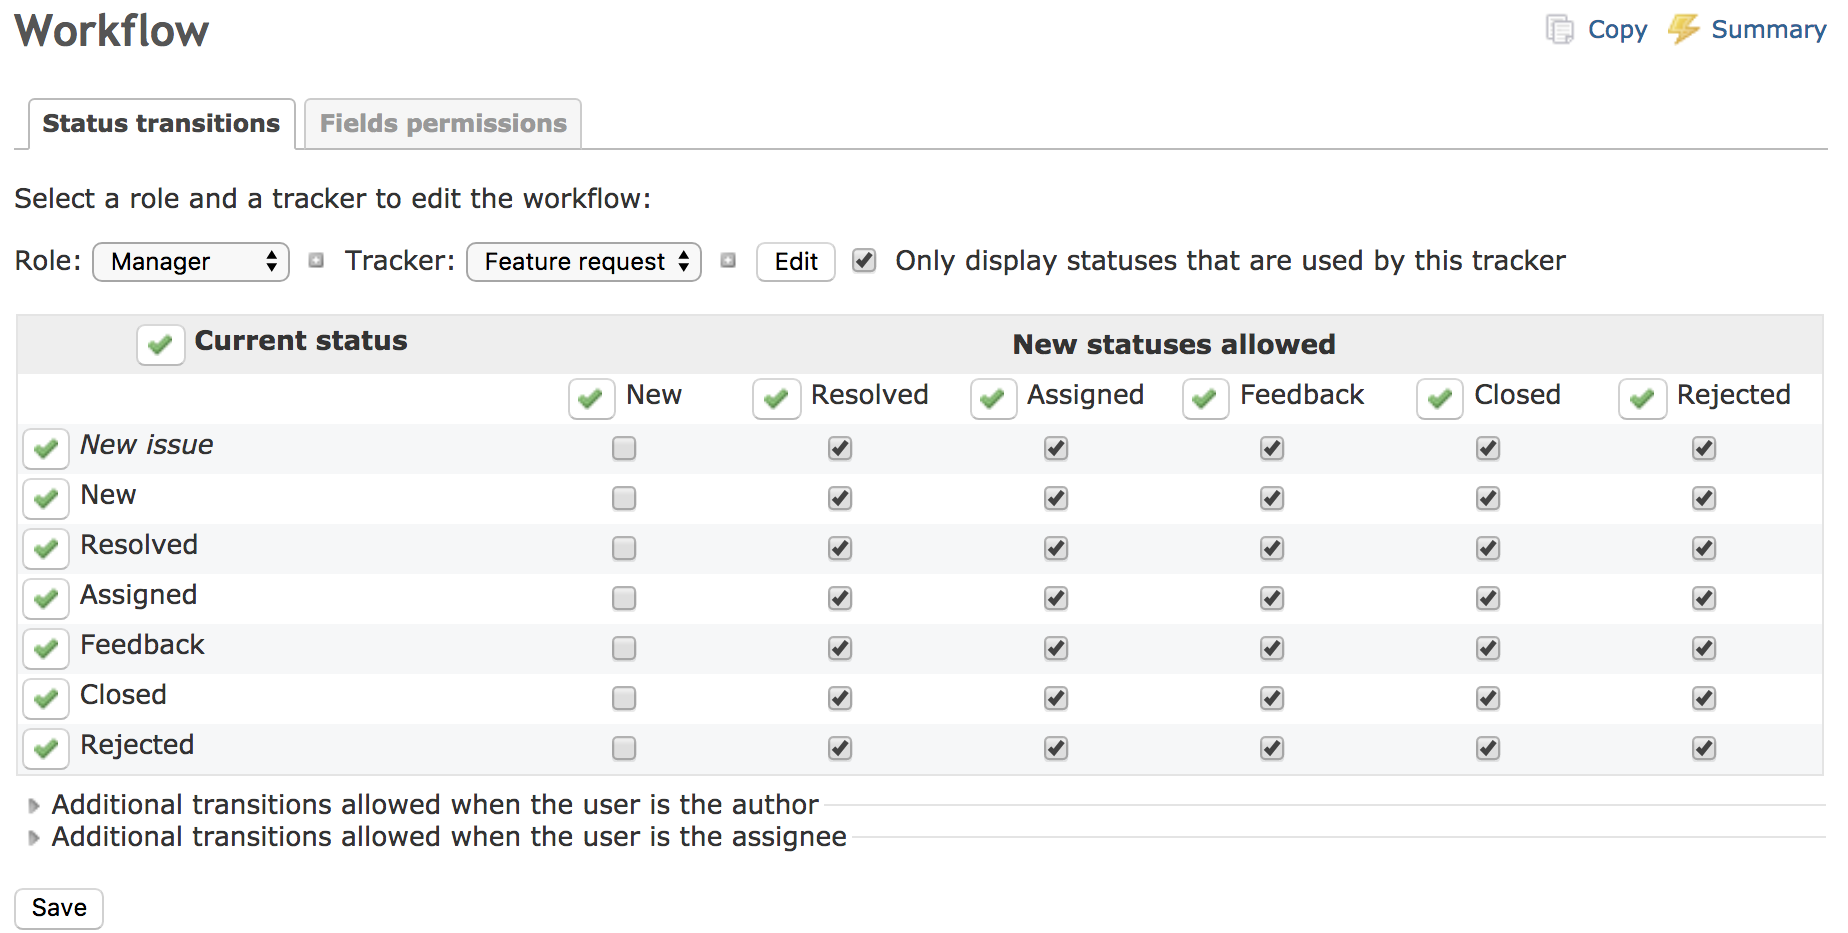Click the green check icon for Assigned row
Image resolution: width=1848 pixels, height=933 pixels.
pyautogui.click(x=46, y=599)
